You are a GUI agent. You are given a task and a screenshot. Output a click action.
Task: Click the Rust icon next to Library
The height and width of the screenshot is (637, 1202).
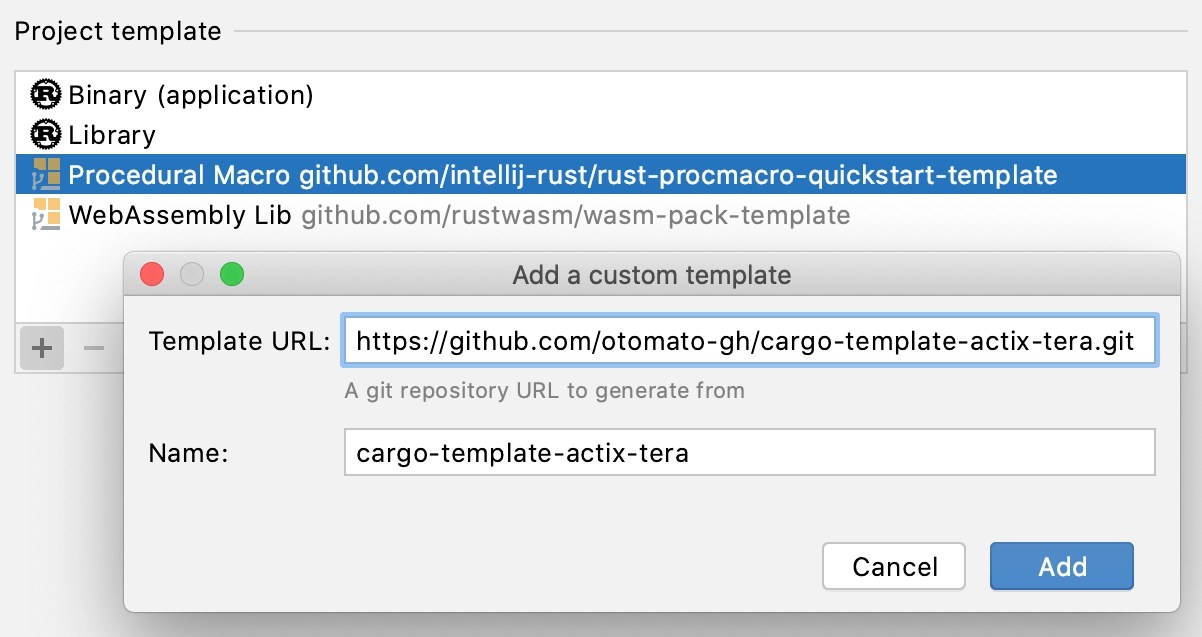pos(45,135)
